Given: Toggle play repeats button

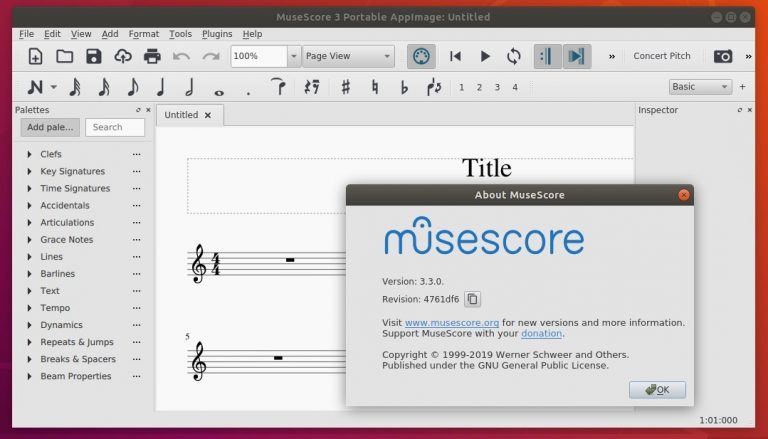Looking at the screenshot, I should pyautogui.click(x=547, y=56).
